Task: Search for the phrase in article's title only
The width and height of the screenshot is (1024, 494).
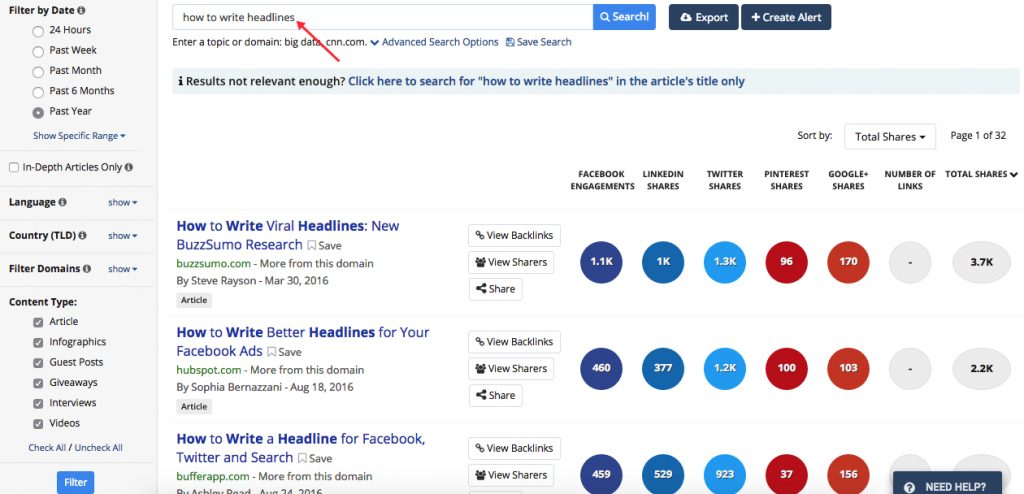Action: pyautogui.click(x=546, y=82)
